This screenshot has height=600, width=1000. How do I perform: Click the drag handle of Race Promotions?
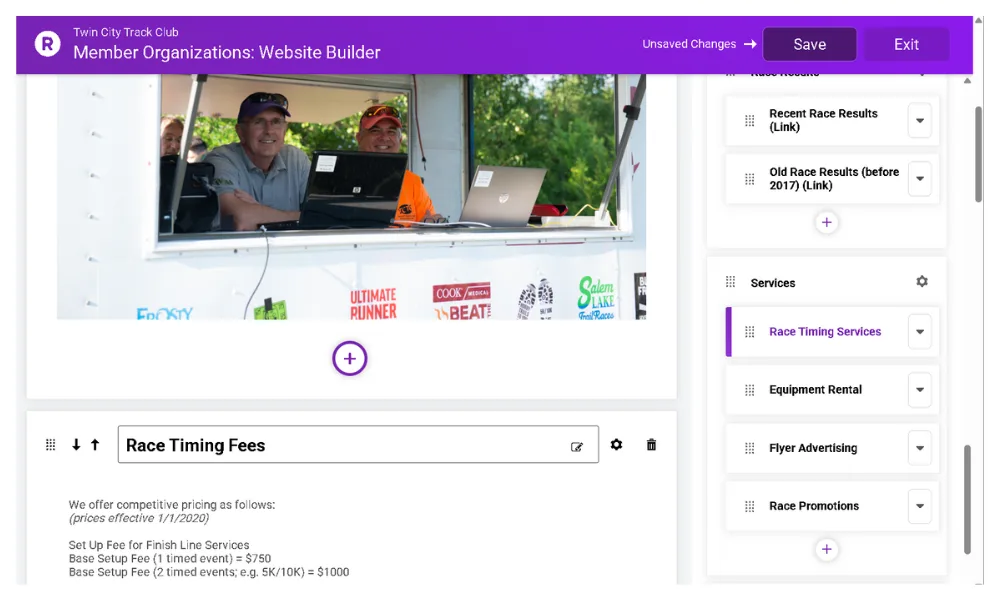click(x=749, y=506)
